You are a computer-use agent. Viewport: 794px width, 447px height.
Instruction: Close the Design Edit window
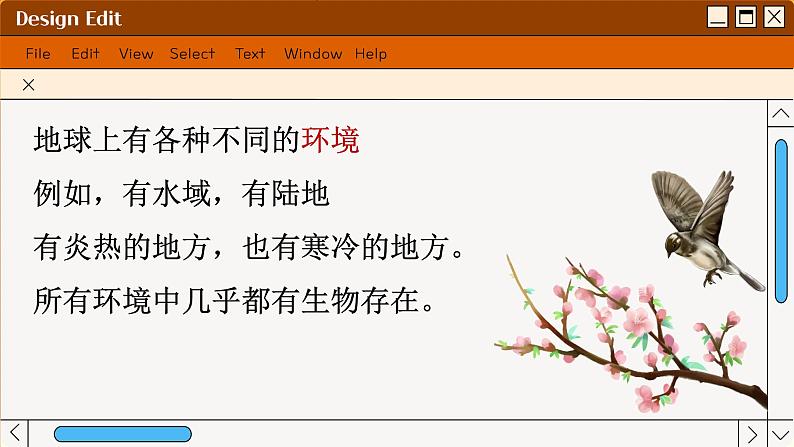(x=774, y=17)
